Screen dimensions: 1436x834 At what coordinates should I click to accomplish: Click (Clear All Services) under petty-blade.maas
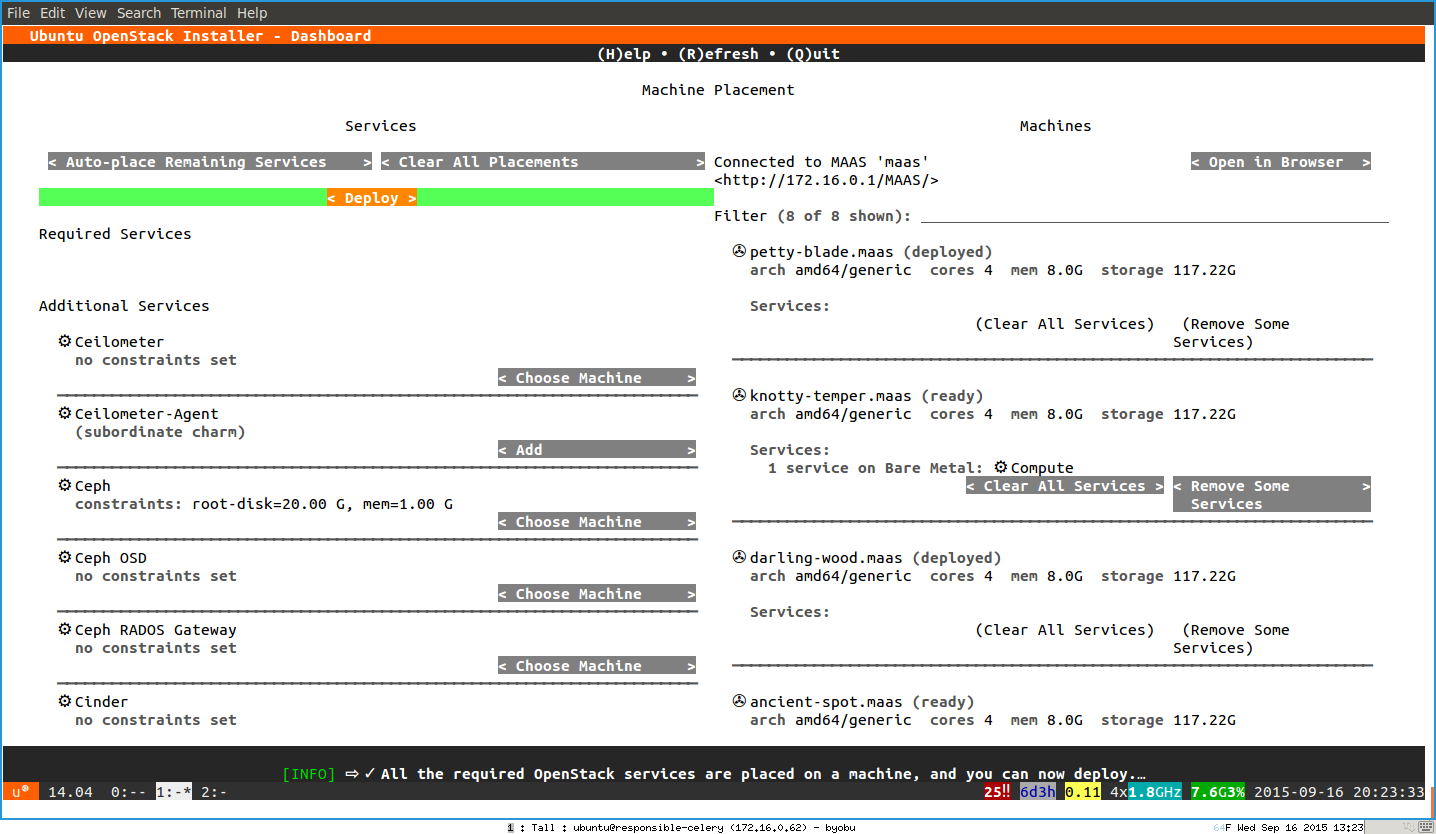[1065, 324]
